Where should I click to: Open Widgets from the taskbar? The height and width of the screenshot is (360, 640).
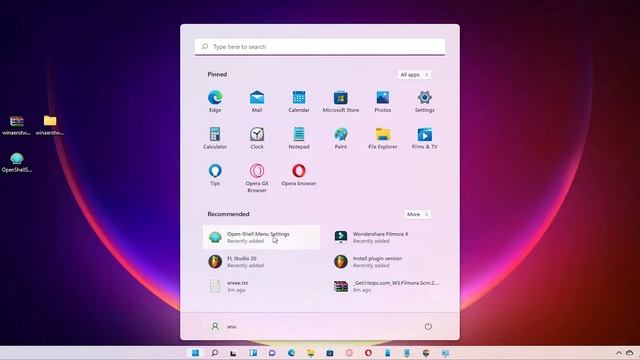253,353
